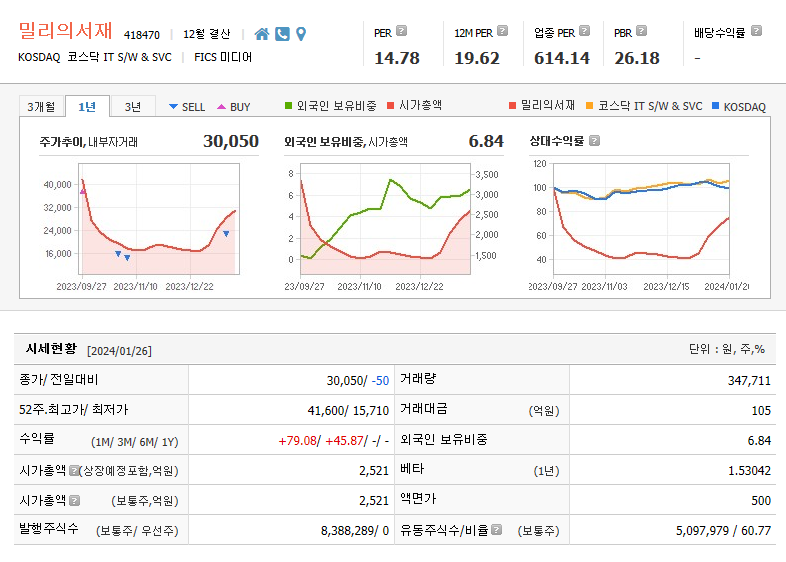Click 유동주식수 value 5,097,979 / 60.77
The height and width of the screenshot is (562, 786).
pyautogui.click(x=723, y=530)
